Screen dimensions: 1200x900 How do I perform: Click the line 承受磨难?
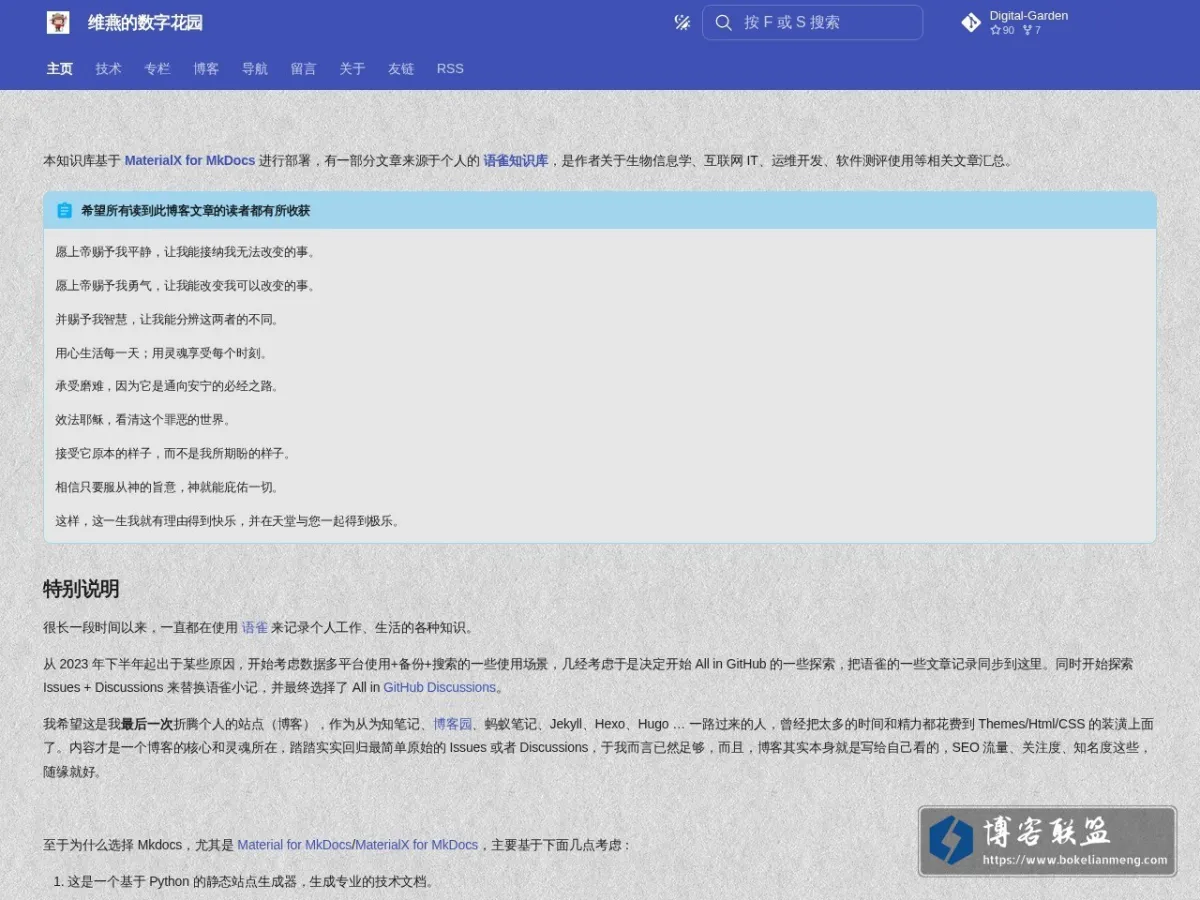[x=168, y=386]
